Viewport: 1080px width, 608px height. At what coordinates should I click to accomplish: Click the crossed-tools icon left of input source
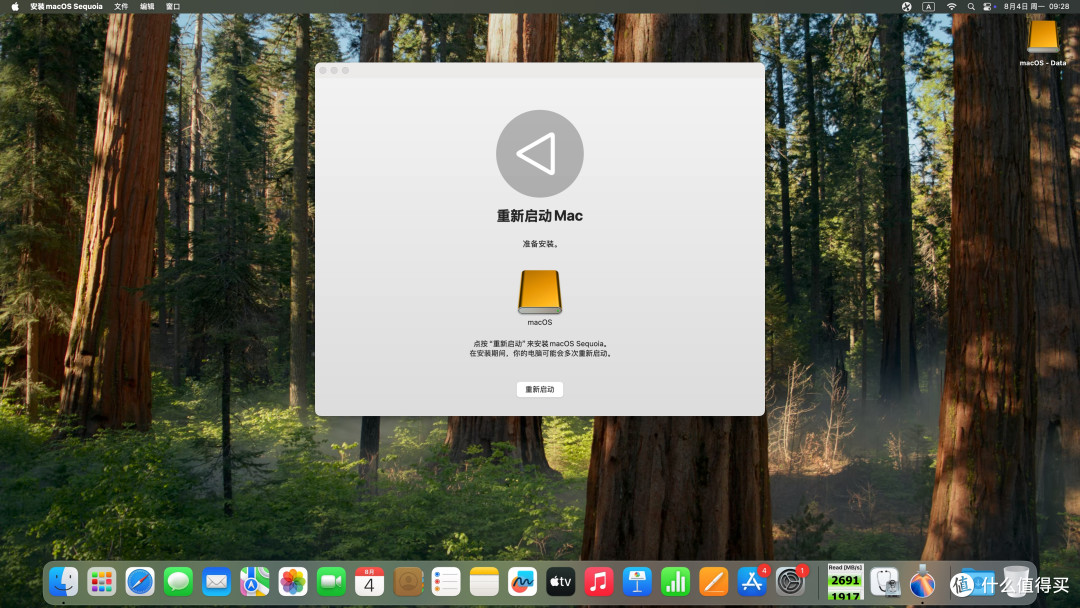click(906, 6)
